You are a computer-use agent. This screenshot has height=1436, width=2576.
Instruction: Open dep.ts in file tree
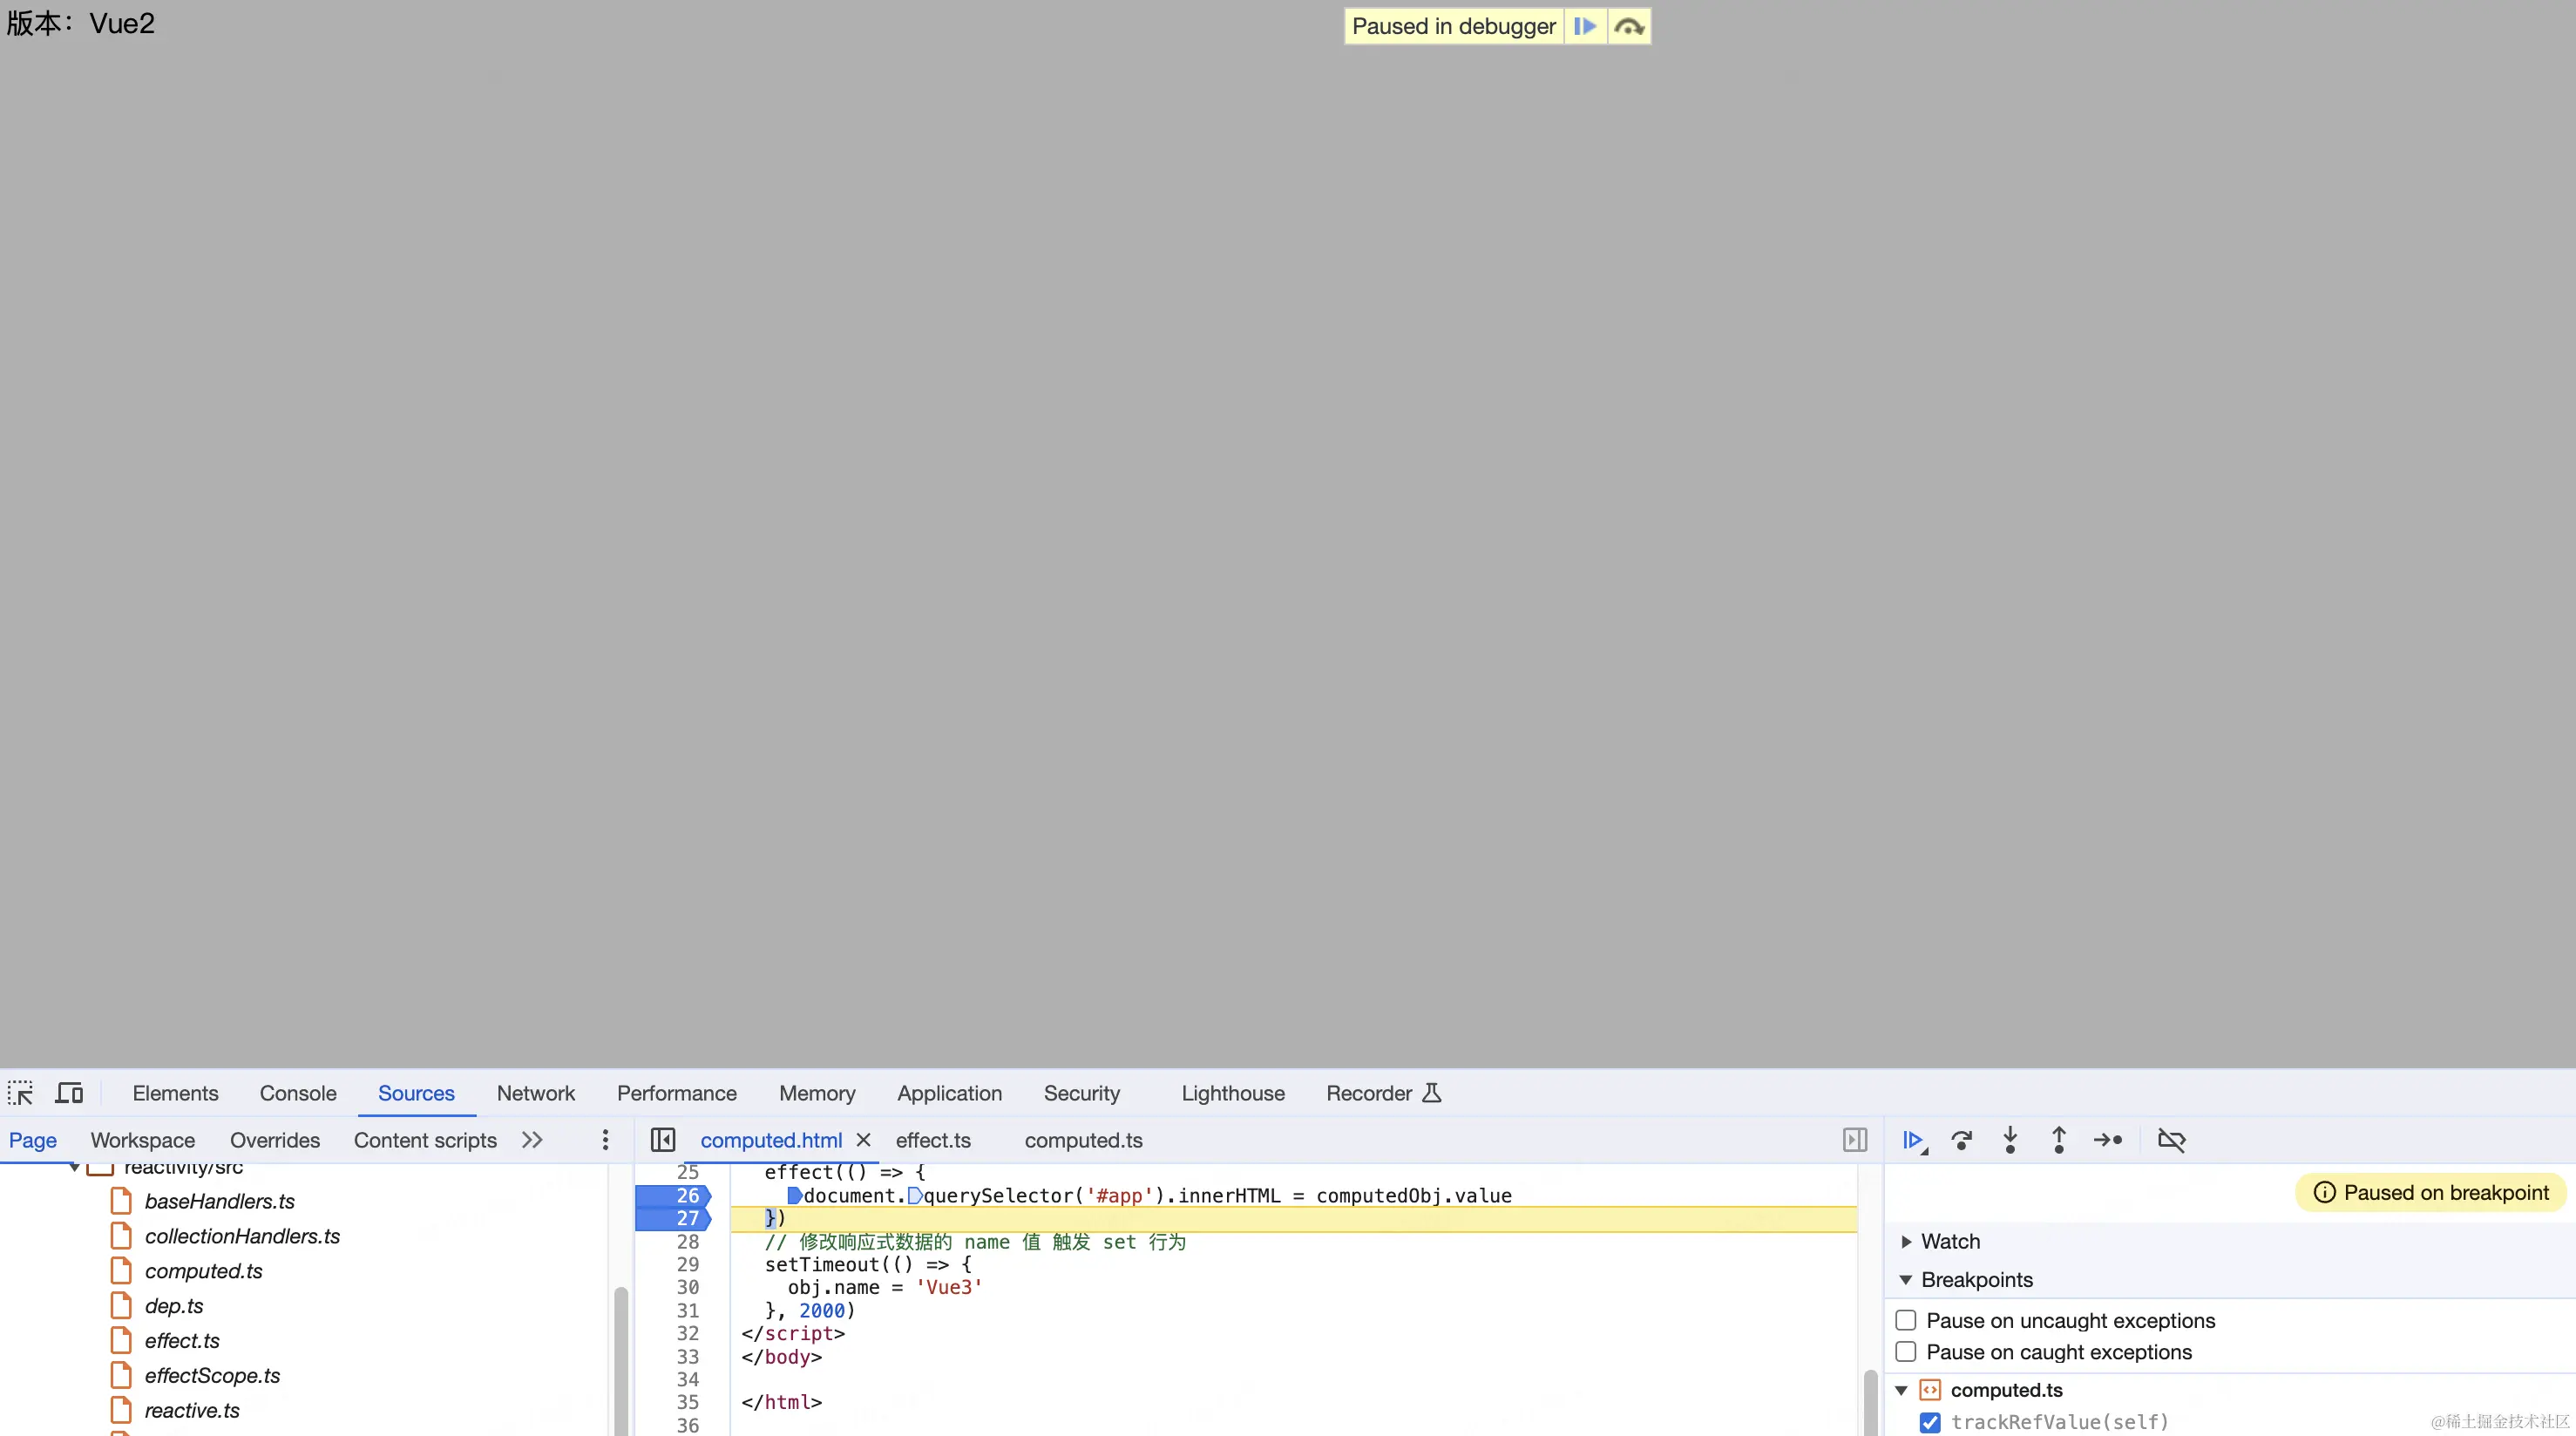point(173,1306)
